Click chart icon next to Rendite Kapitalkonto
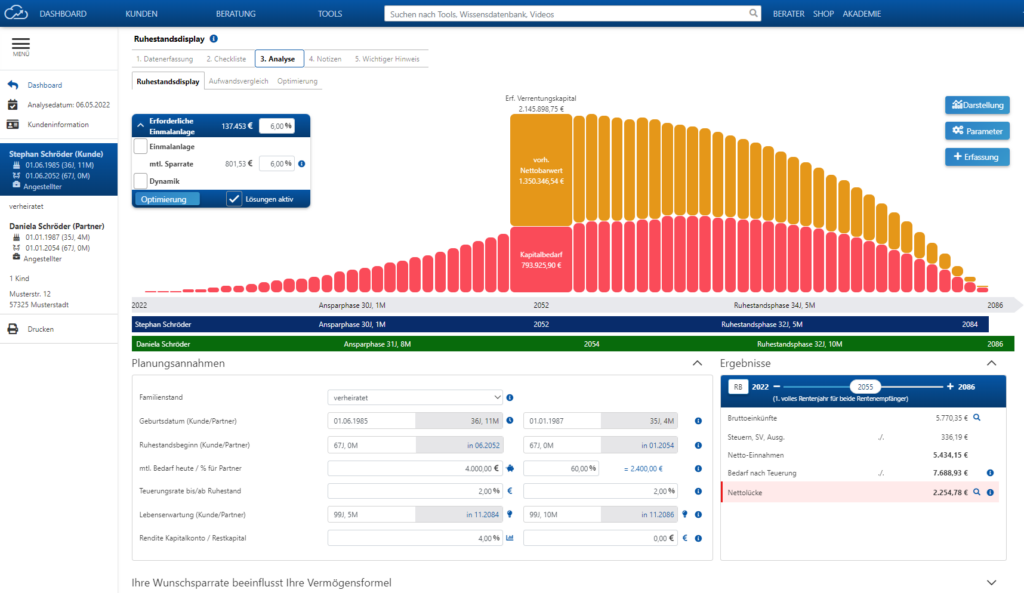 510,538
